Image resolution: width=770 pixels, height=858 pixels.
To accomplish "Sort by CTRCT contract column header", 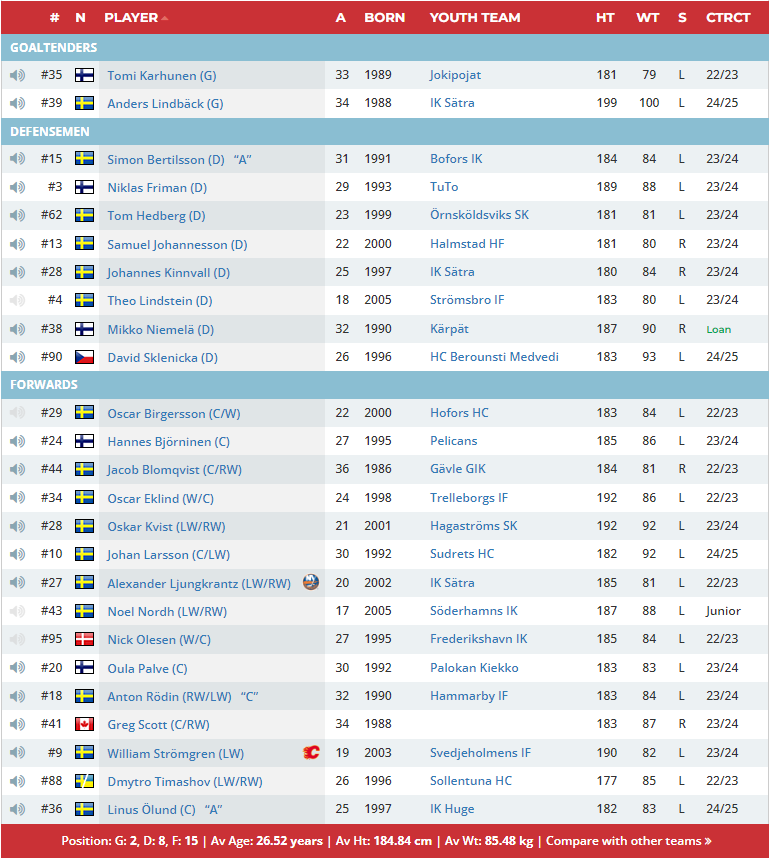I will [727, 18].
